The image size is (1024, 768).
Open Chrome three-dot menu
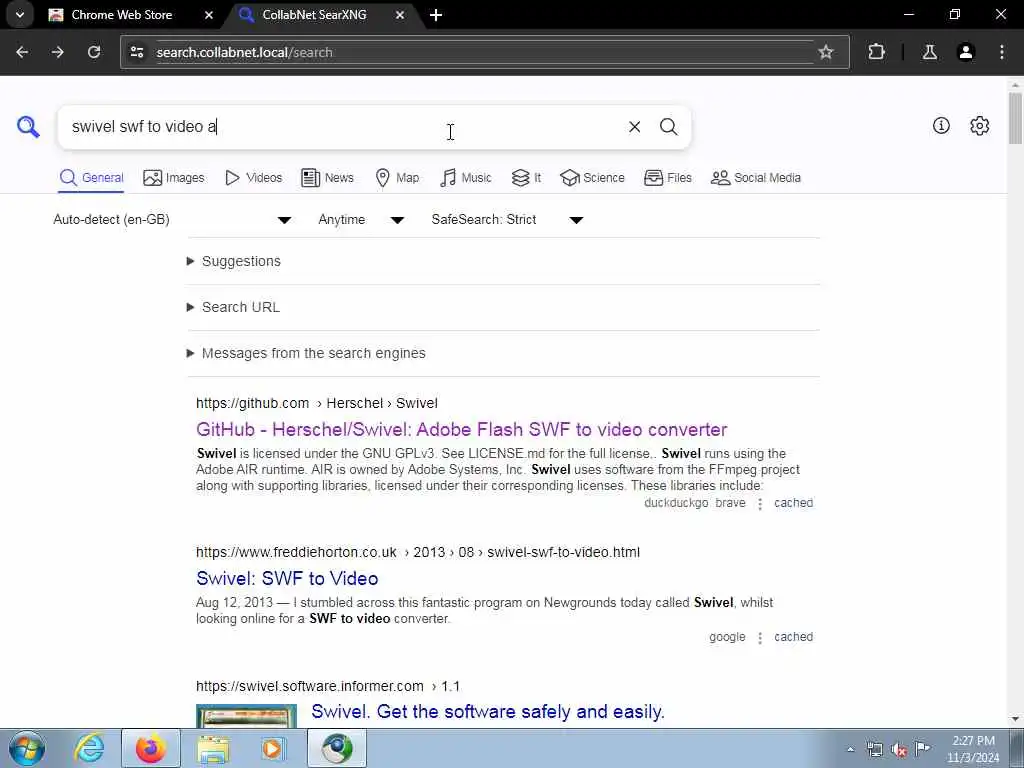(1001, 52)
